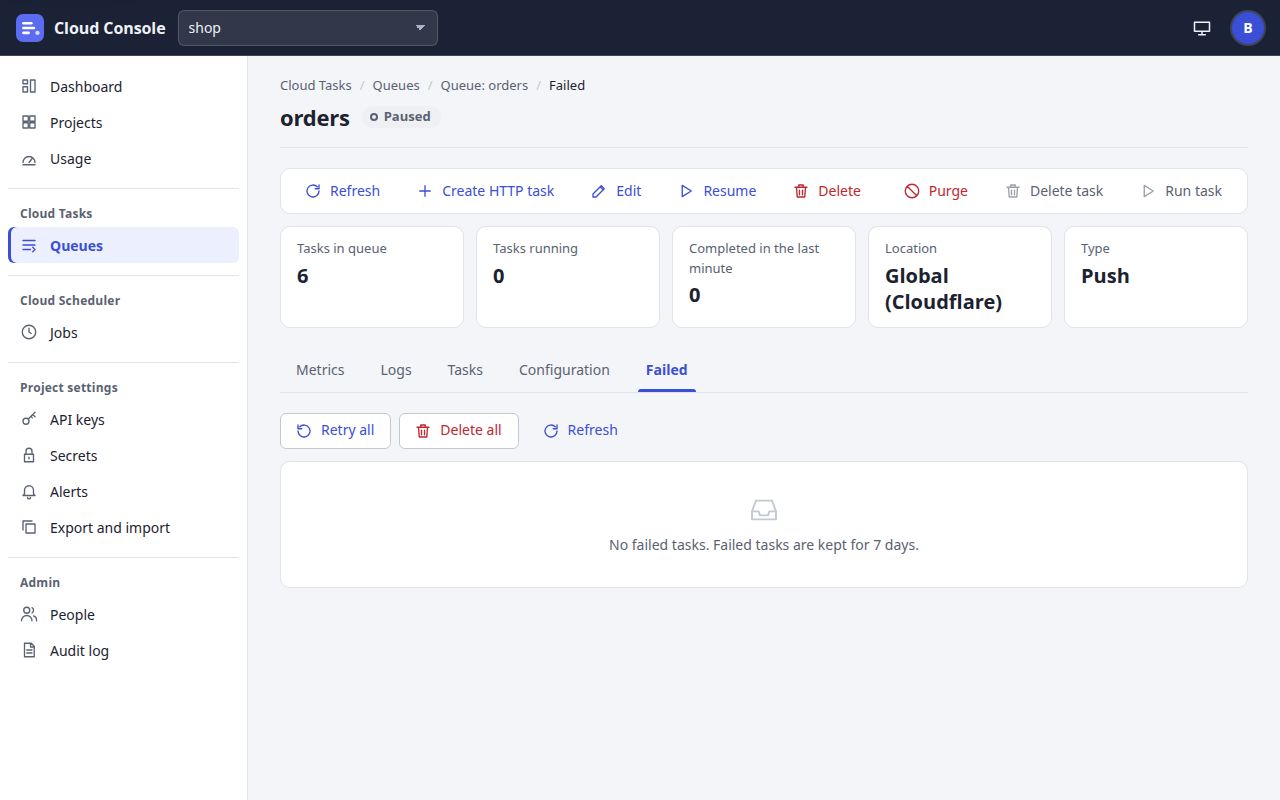
Task: Purge the orders queue
Action: tap(936, 191)
